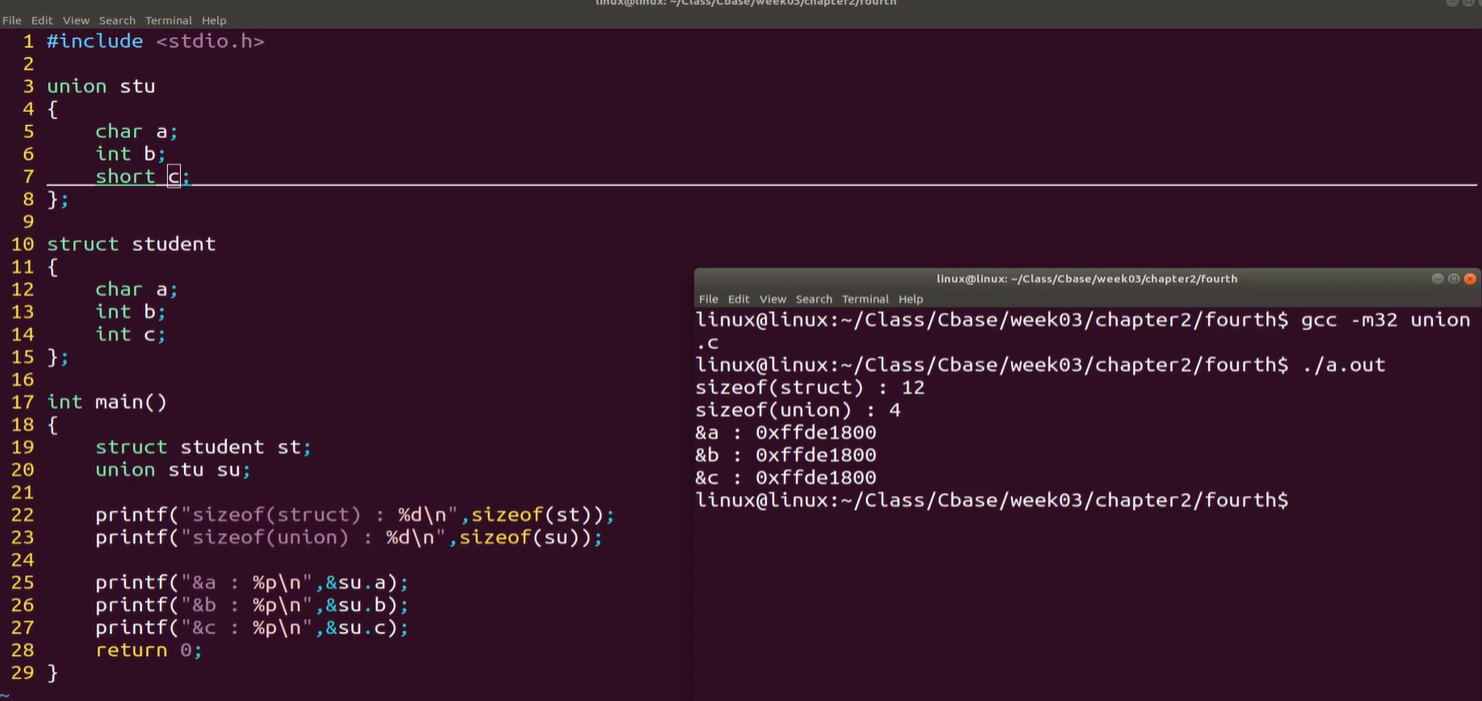Minimize the front gcc output terminal window
Screen dimensions: 1482x701
pyautogui.click(x=1438, y=279)
